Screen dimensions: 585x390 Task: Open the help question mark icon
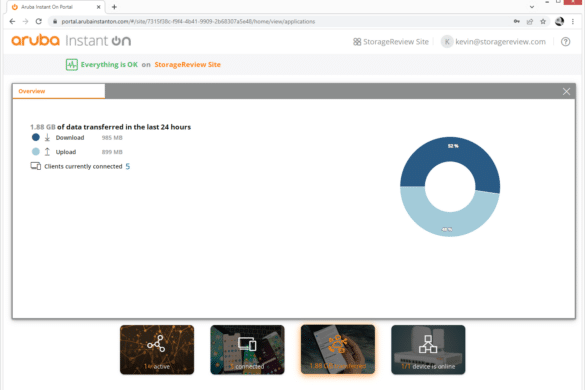tap(566, 42)
